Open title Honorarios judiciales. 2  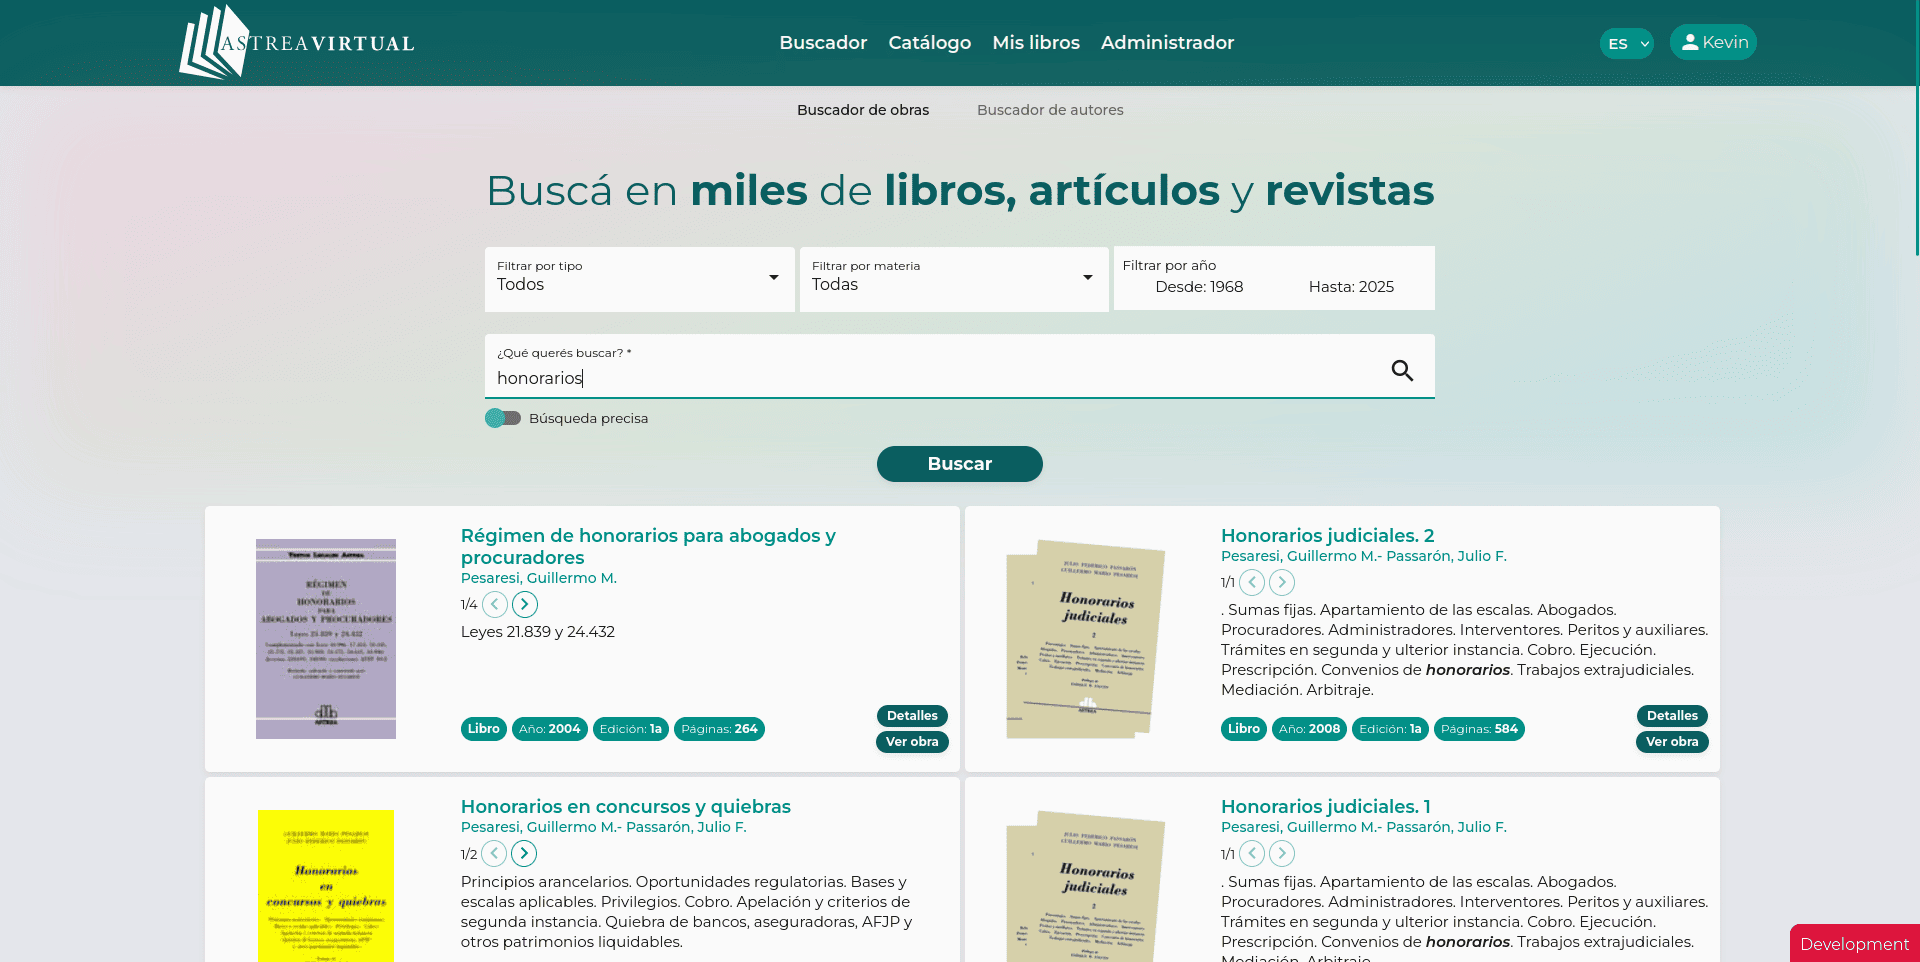coord(1327,535)
